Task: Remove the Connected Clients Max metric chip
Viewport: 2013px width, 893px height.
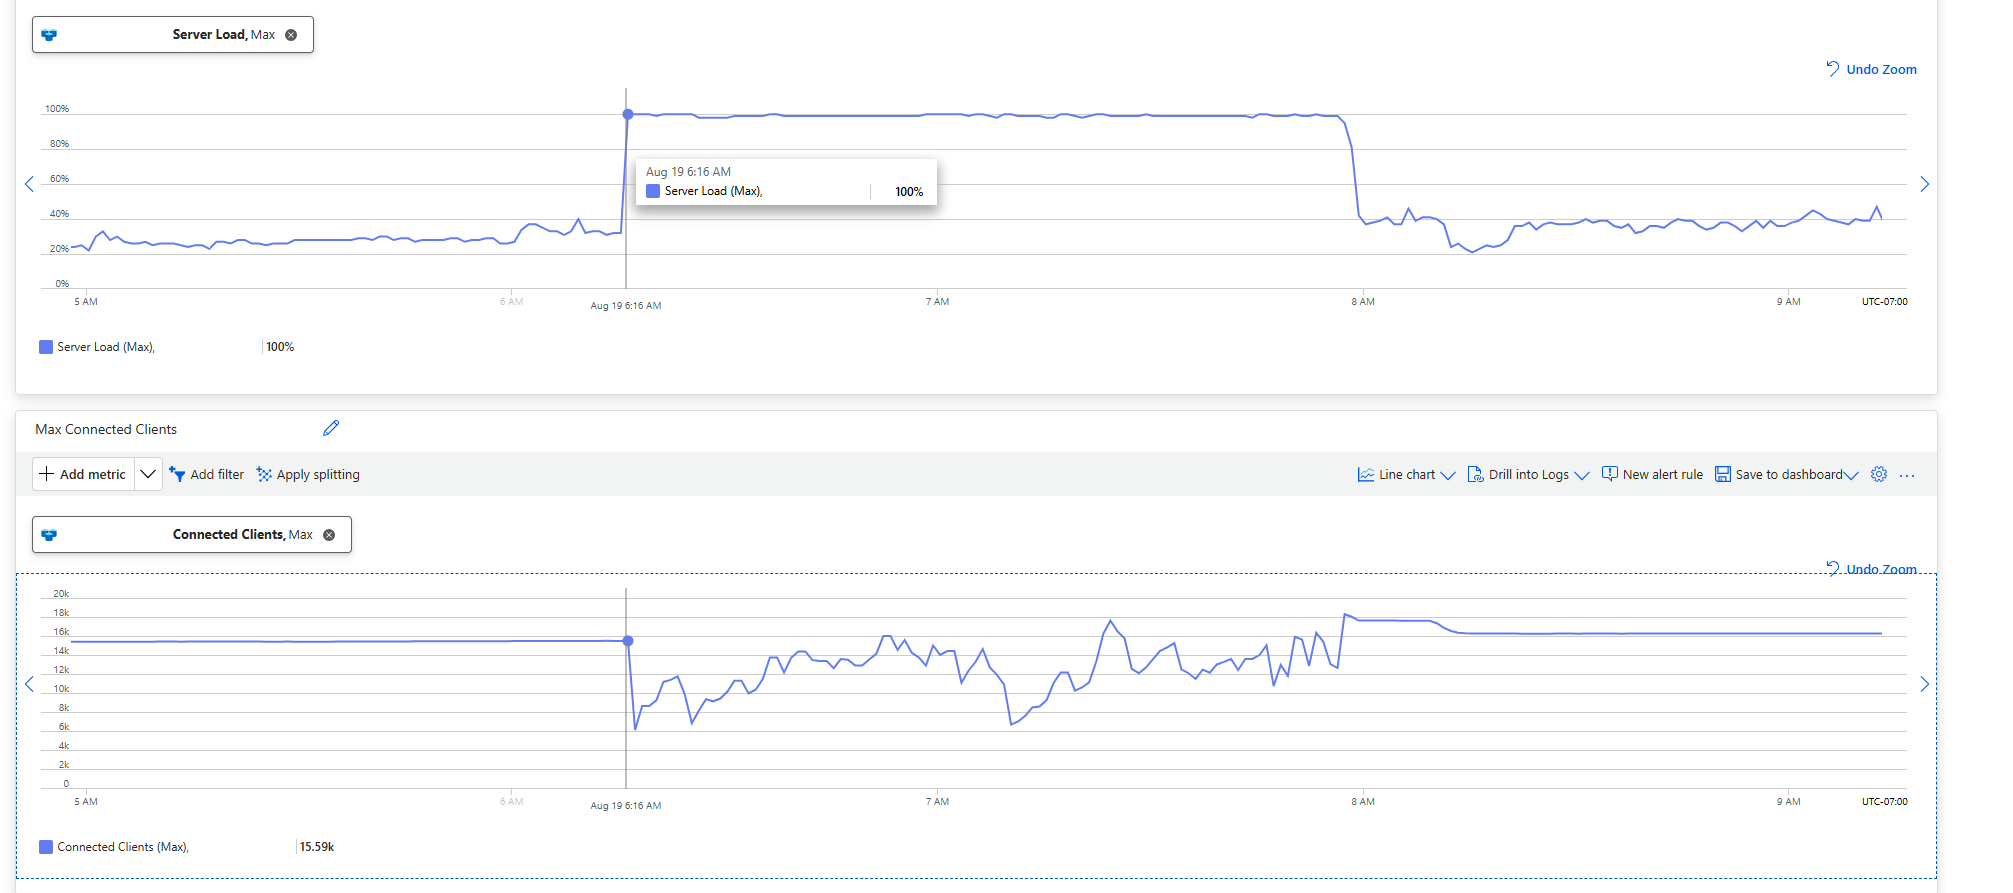Action: [x=329, y=535]
